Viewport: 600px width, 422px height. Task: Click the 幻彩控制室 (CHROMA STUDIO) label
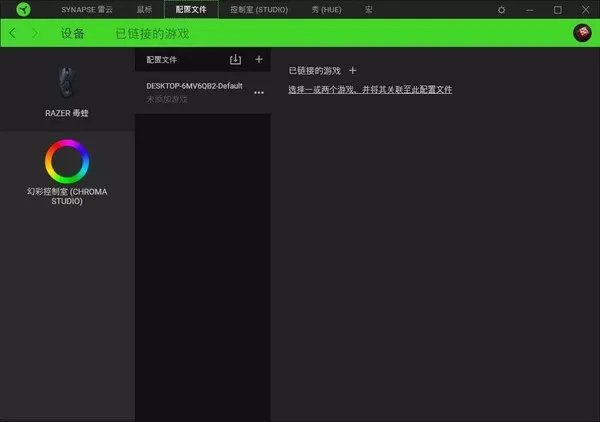pos(67,196)
